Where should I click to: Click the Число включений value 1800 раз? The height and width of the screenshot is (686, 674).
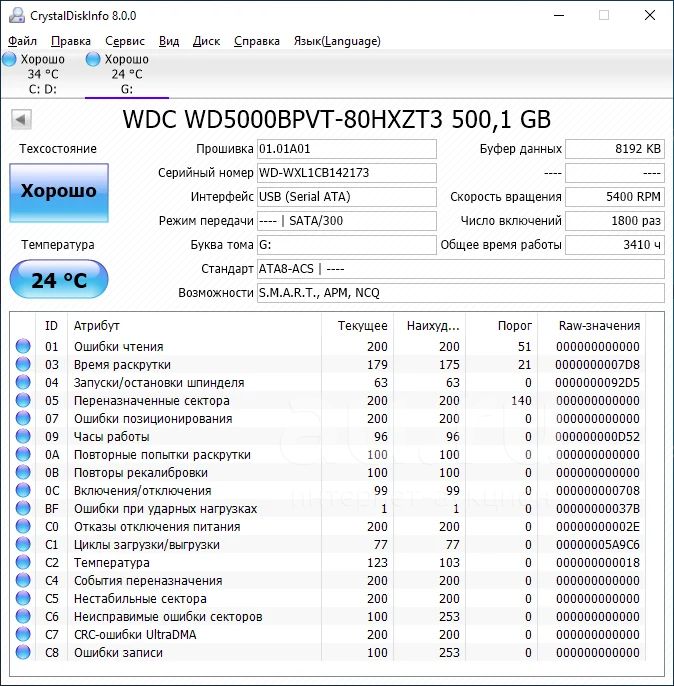point(615,221)
